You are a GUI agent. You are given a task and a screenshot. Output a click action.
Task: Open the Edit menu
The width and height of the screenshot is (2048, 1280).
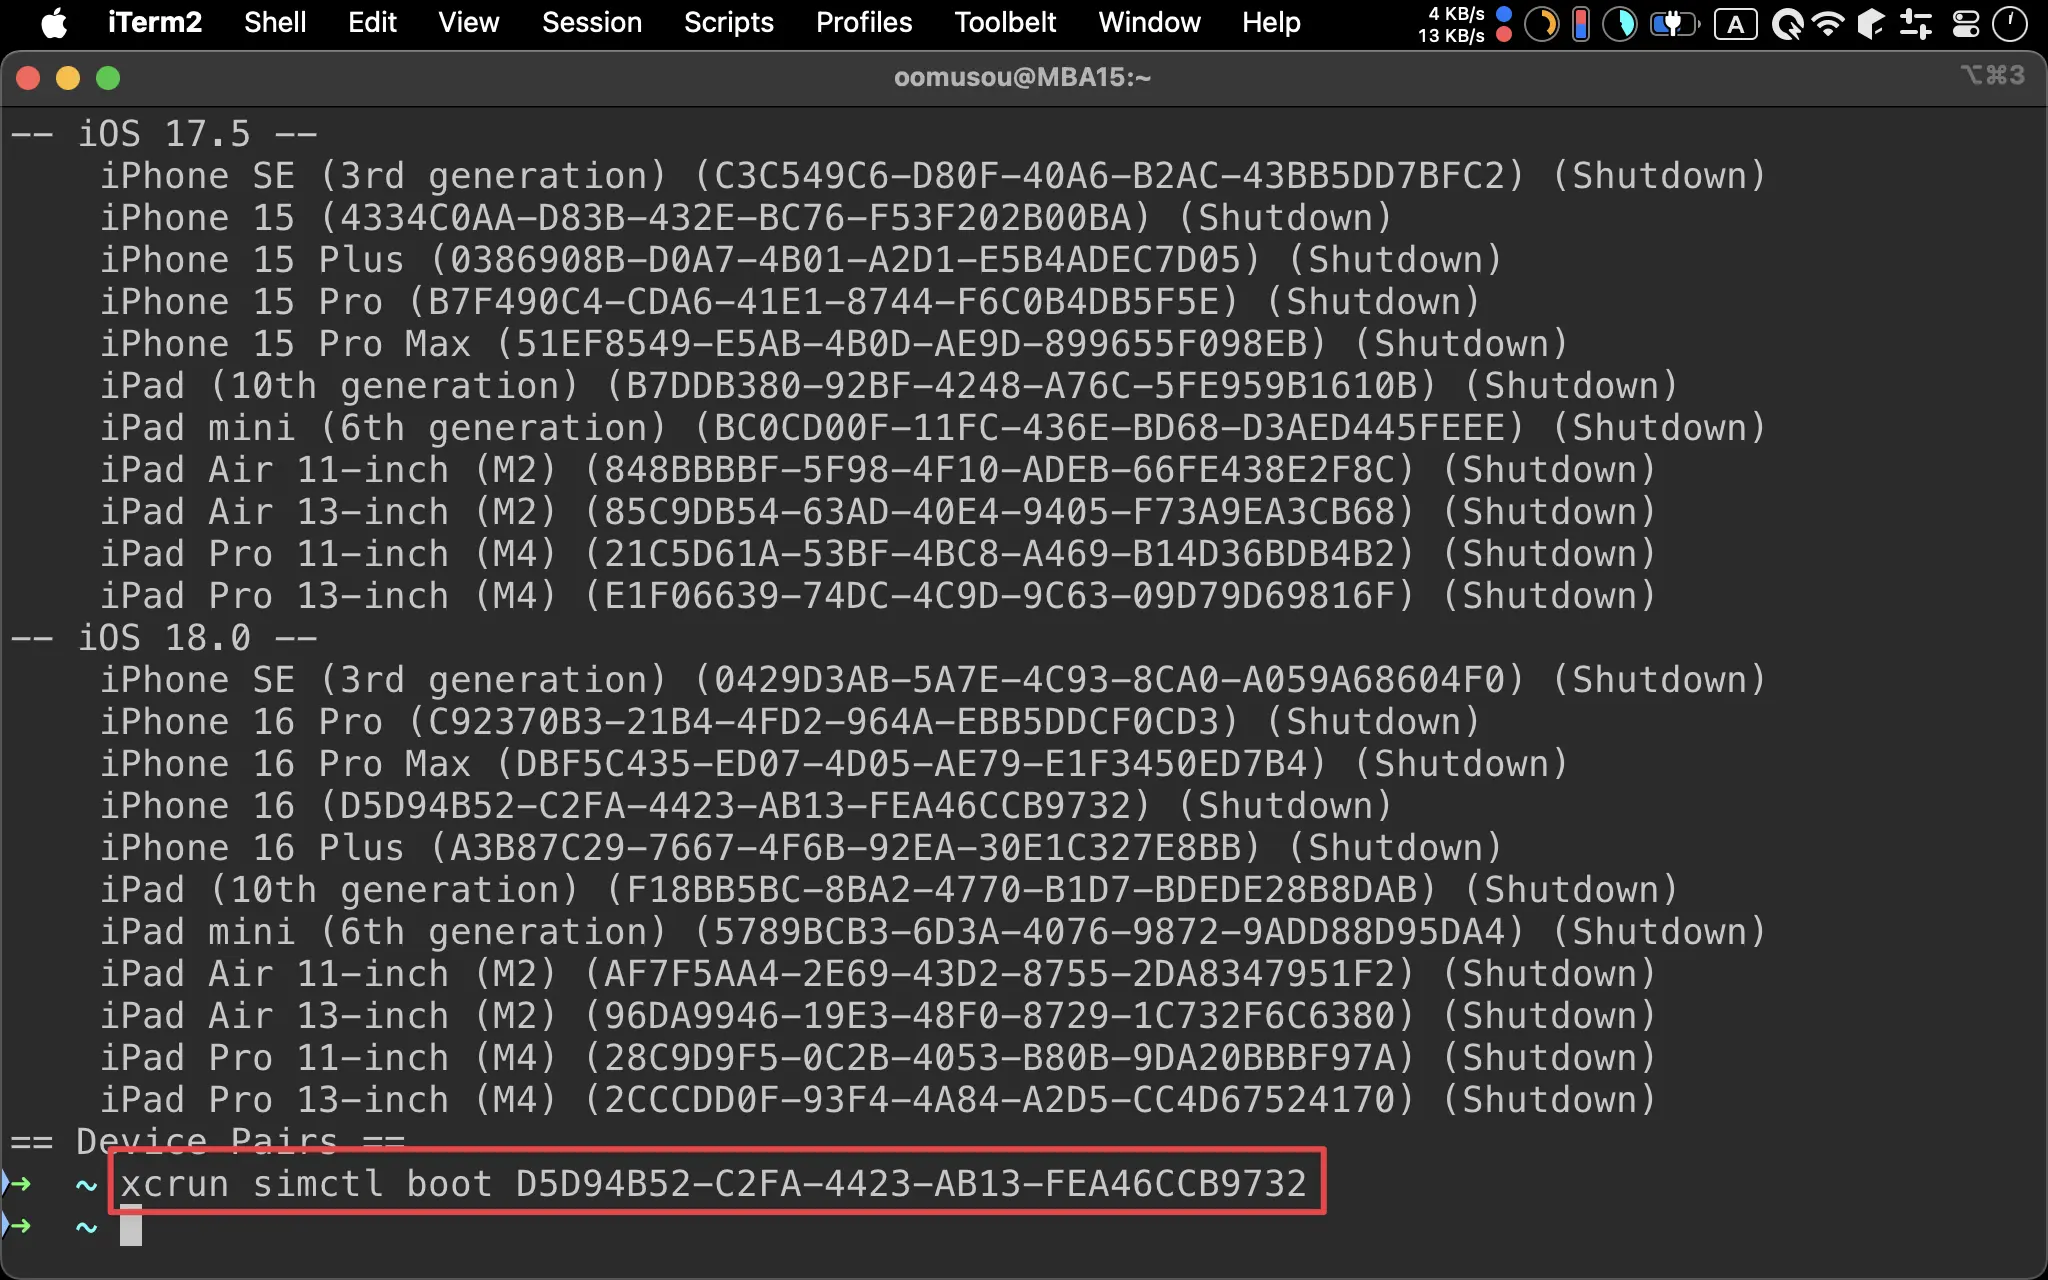coord(372,22)
